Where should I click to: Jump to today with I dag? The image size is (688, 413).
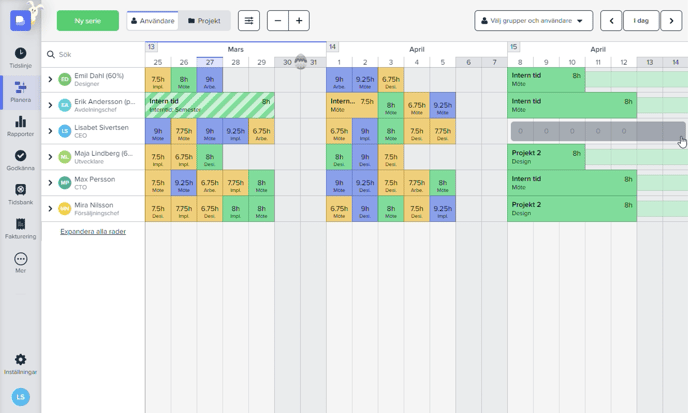click(640, 21)
